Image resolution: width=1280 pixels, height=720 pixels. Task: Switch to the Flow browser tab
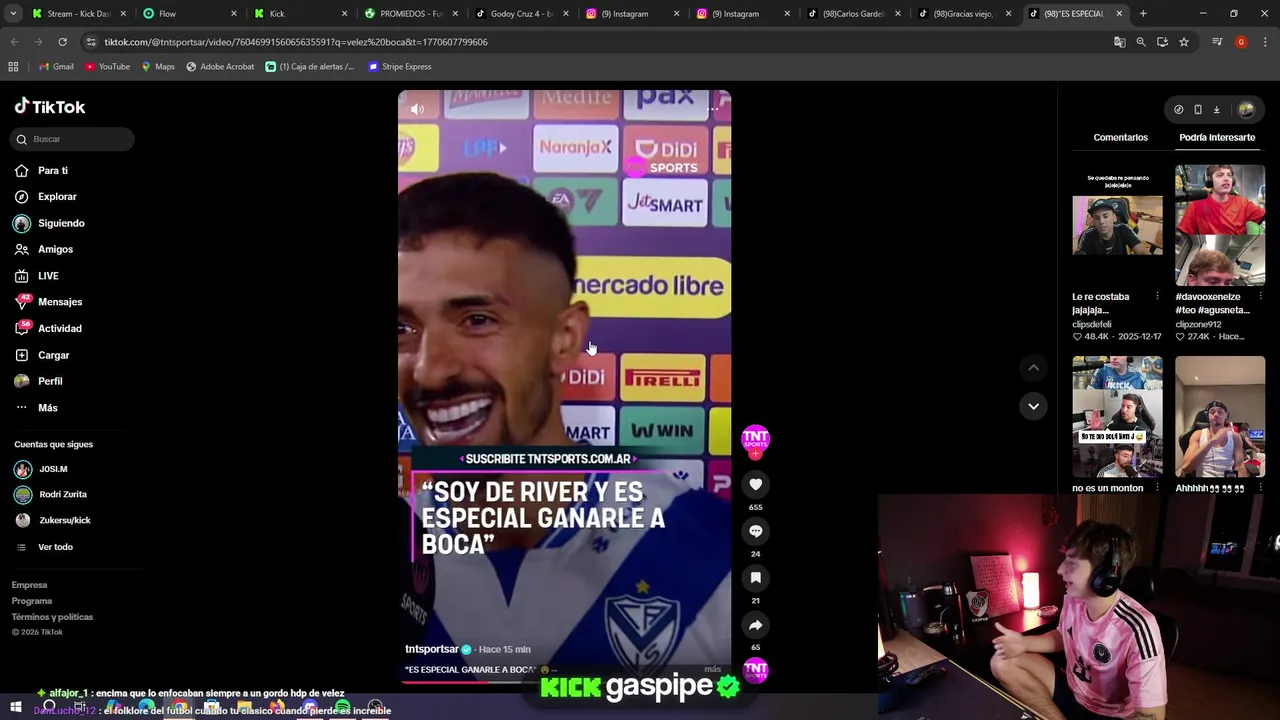coord(190,14)
